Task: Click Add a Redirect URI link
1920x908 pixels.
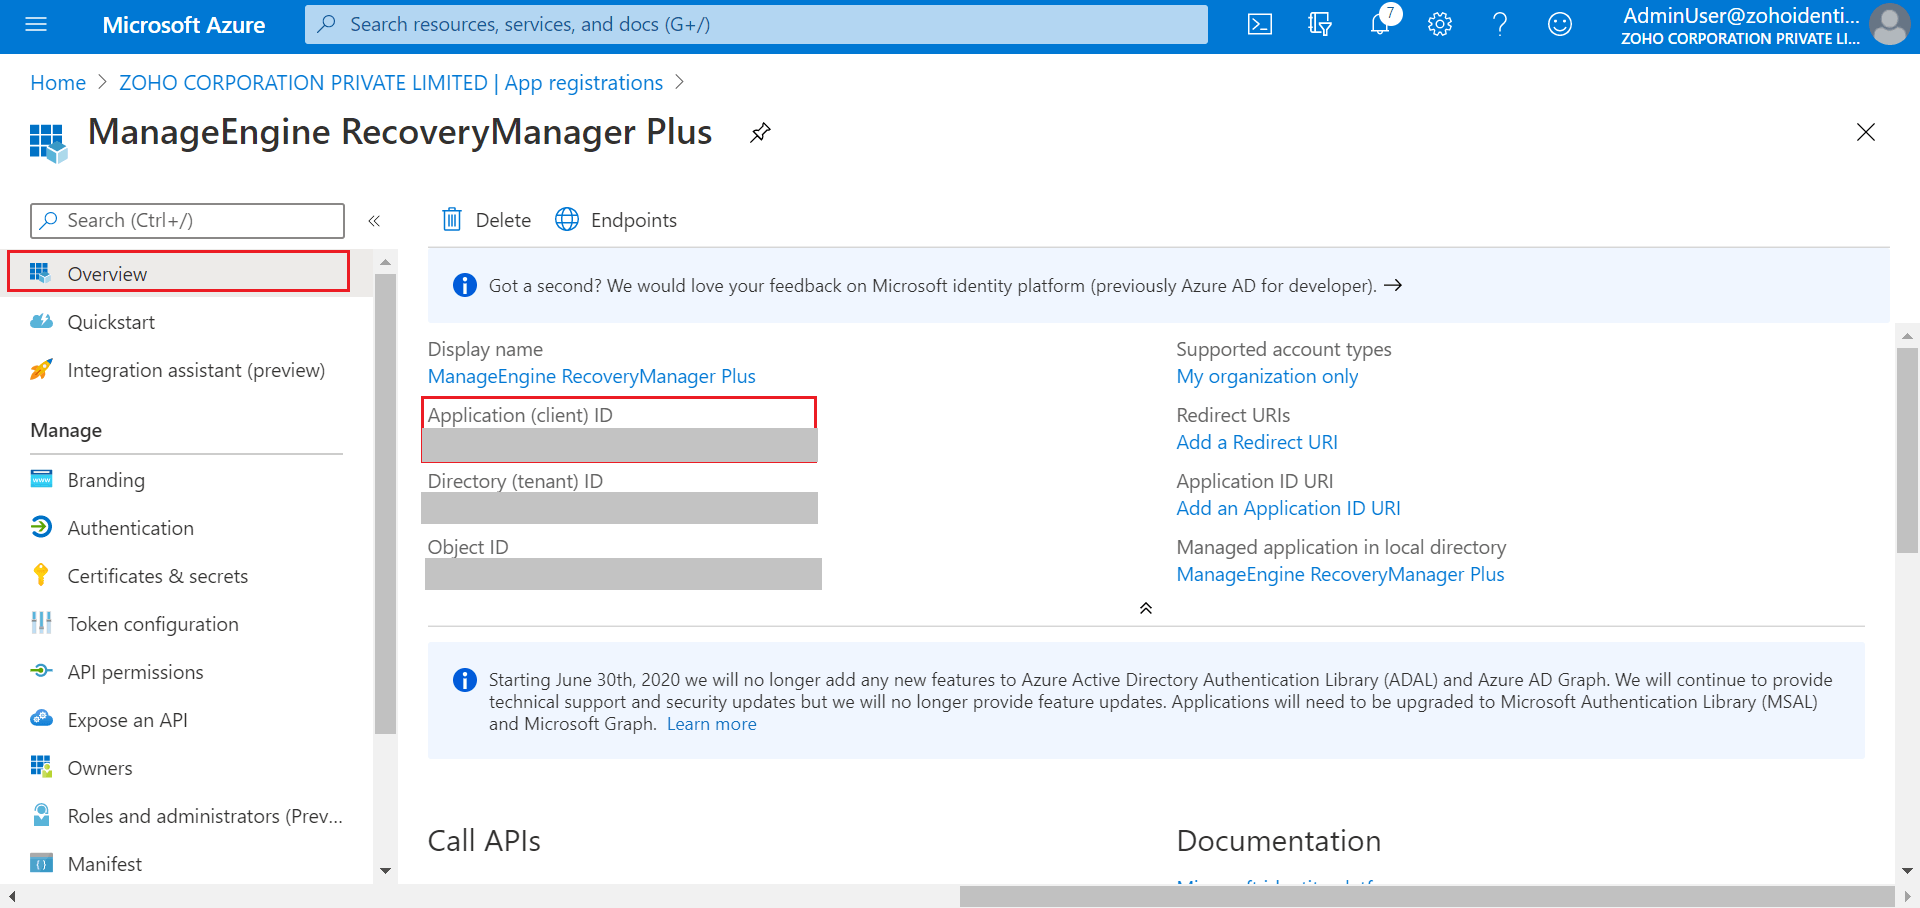Action: tap(1257, 442)
